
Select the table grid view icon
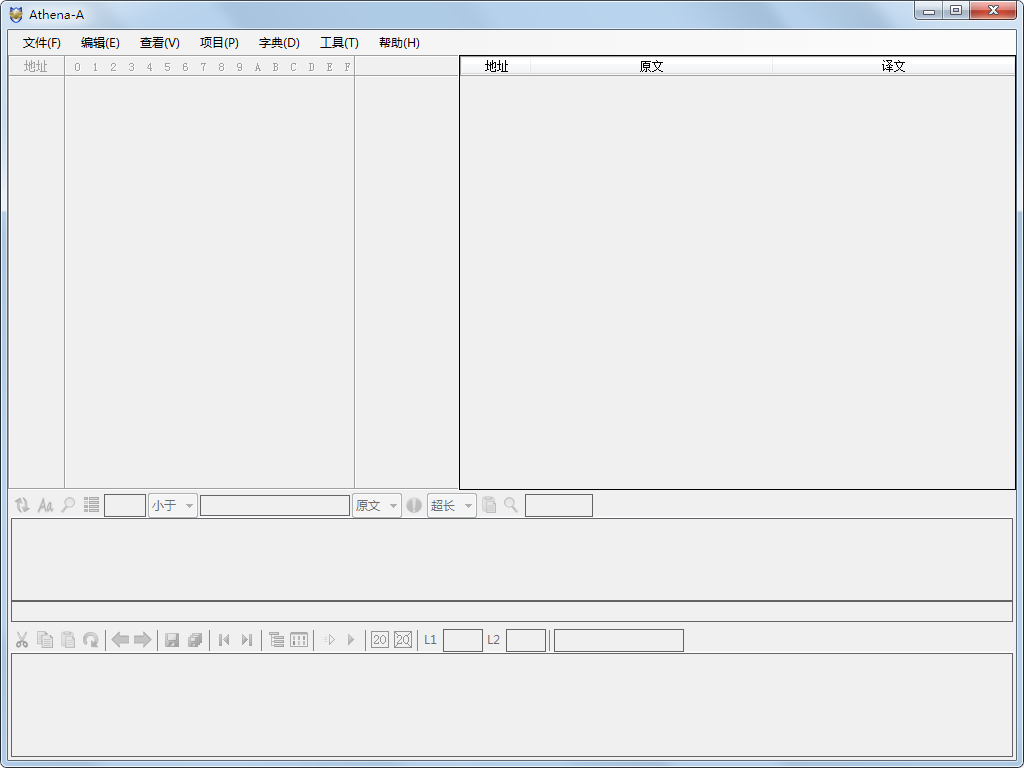point(300,639)
